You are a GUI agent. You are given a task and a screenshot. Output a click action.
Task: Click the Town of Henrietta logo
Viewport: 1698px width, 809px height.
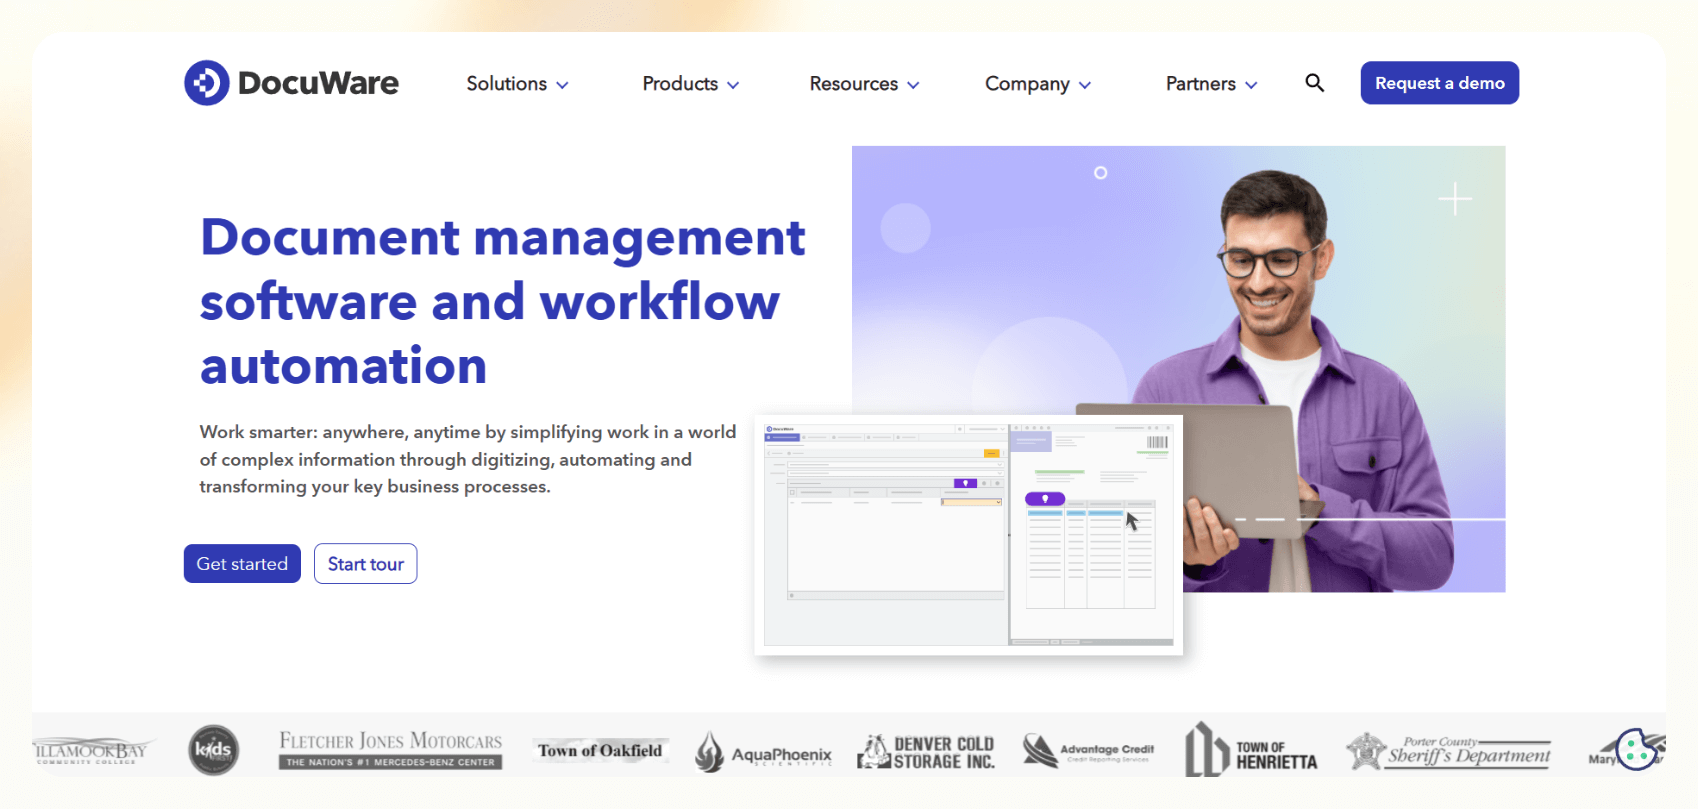(1251, 750)
